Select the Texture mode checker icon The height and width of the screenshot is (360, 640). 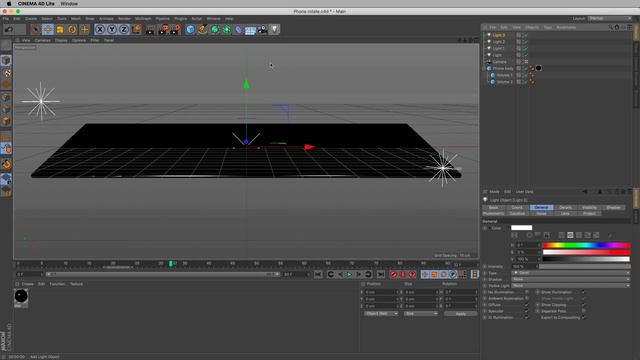point(6,73)
